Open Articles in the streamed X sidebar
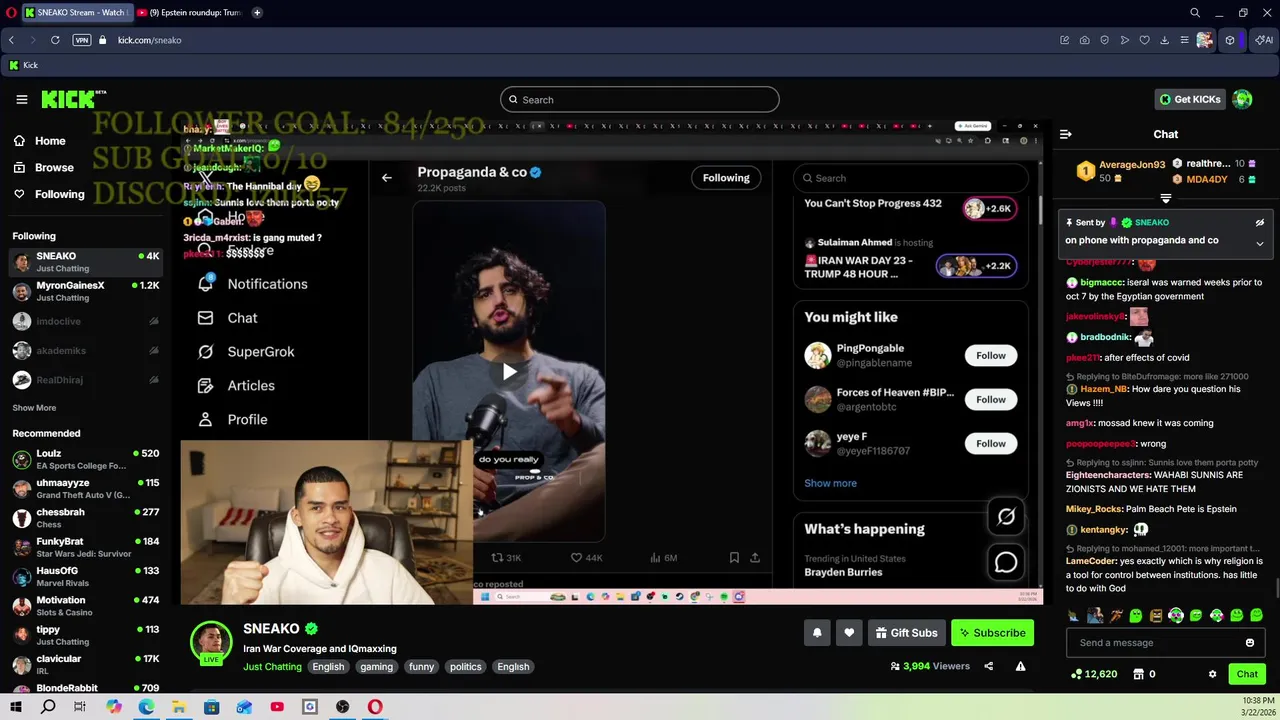The width and height of the screenshot is (1280, 720). (x=236, y=386)
